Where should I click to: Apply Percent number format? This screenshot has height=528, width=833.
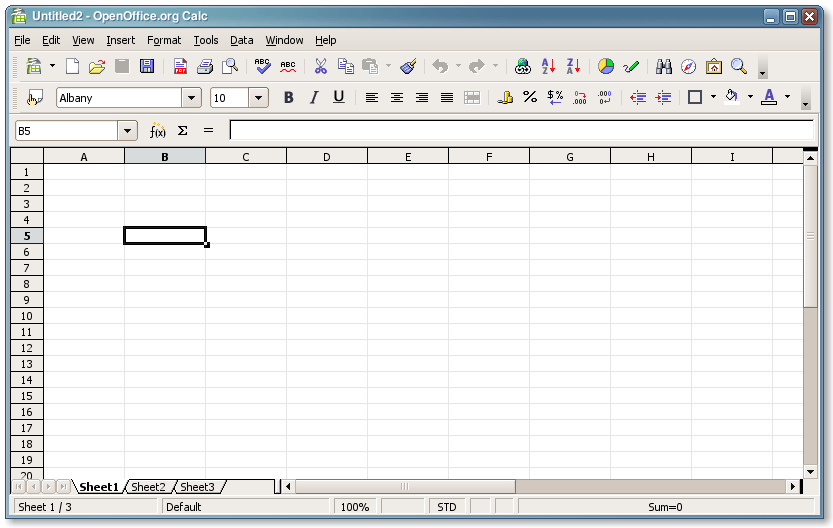pyautogui.click(x=530, y=97)
